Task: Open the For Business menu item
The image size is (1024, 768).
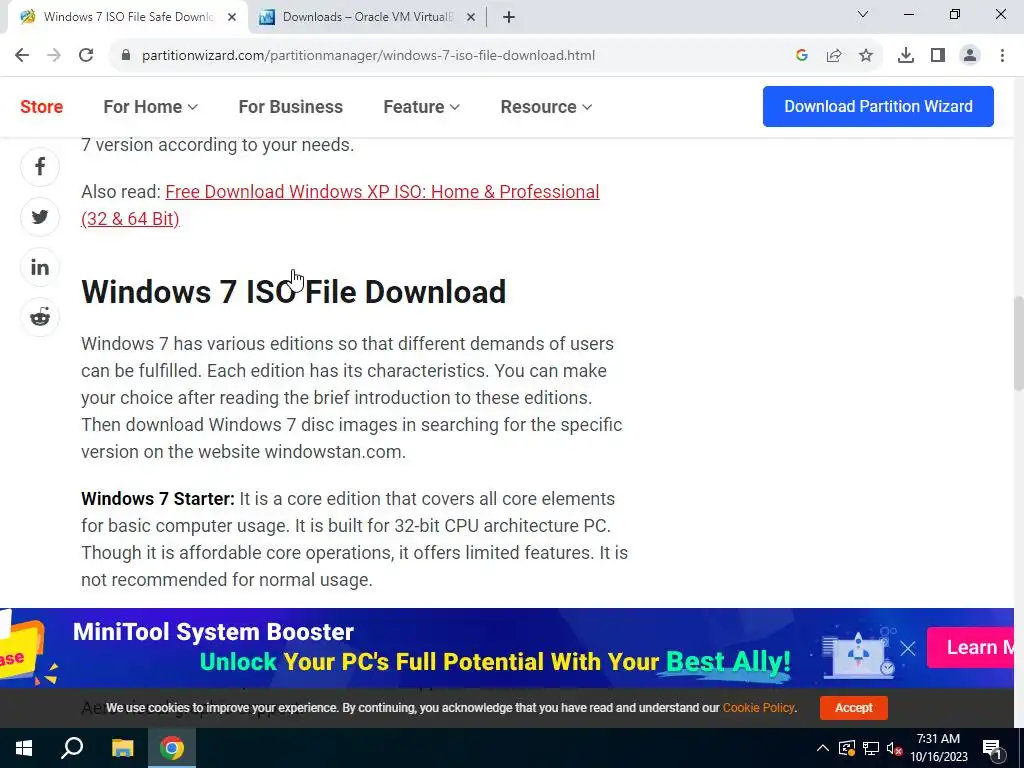Action: click(291, 106)
